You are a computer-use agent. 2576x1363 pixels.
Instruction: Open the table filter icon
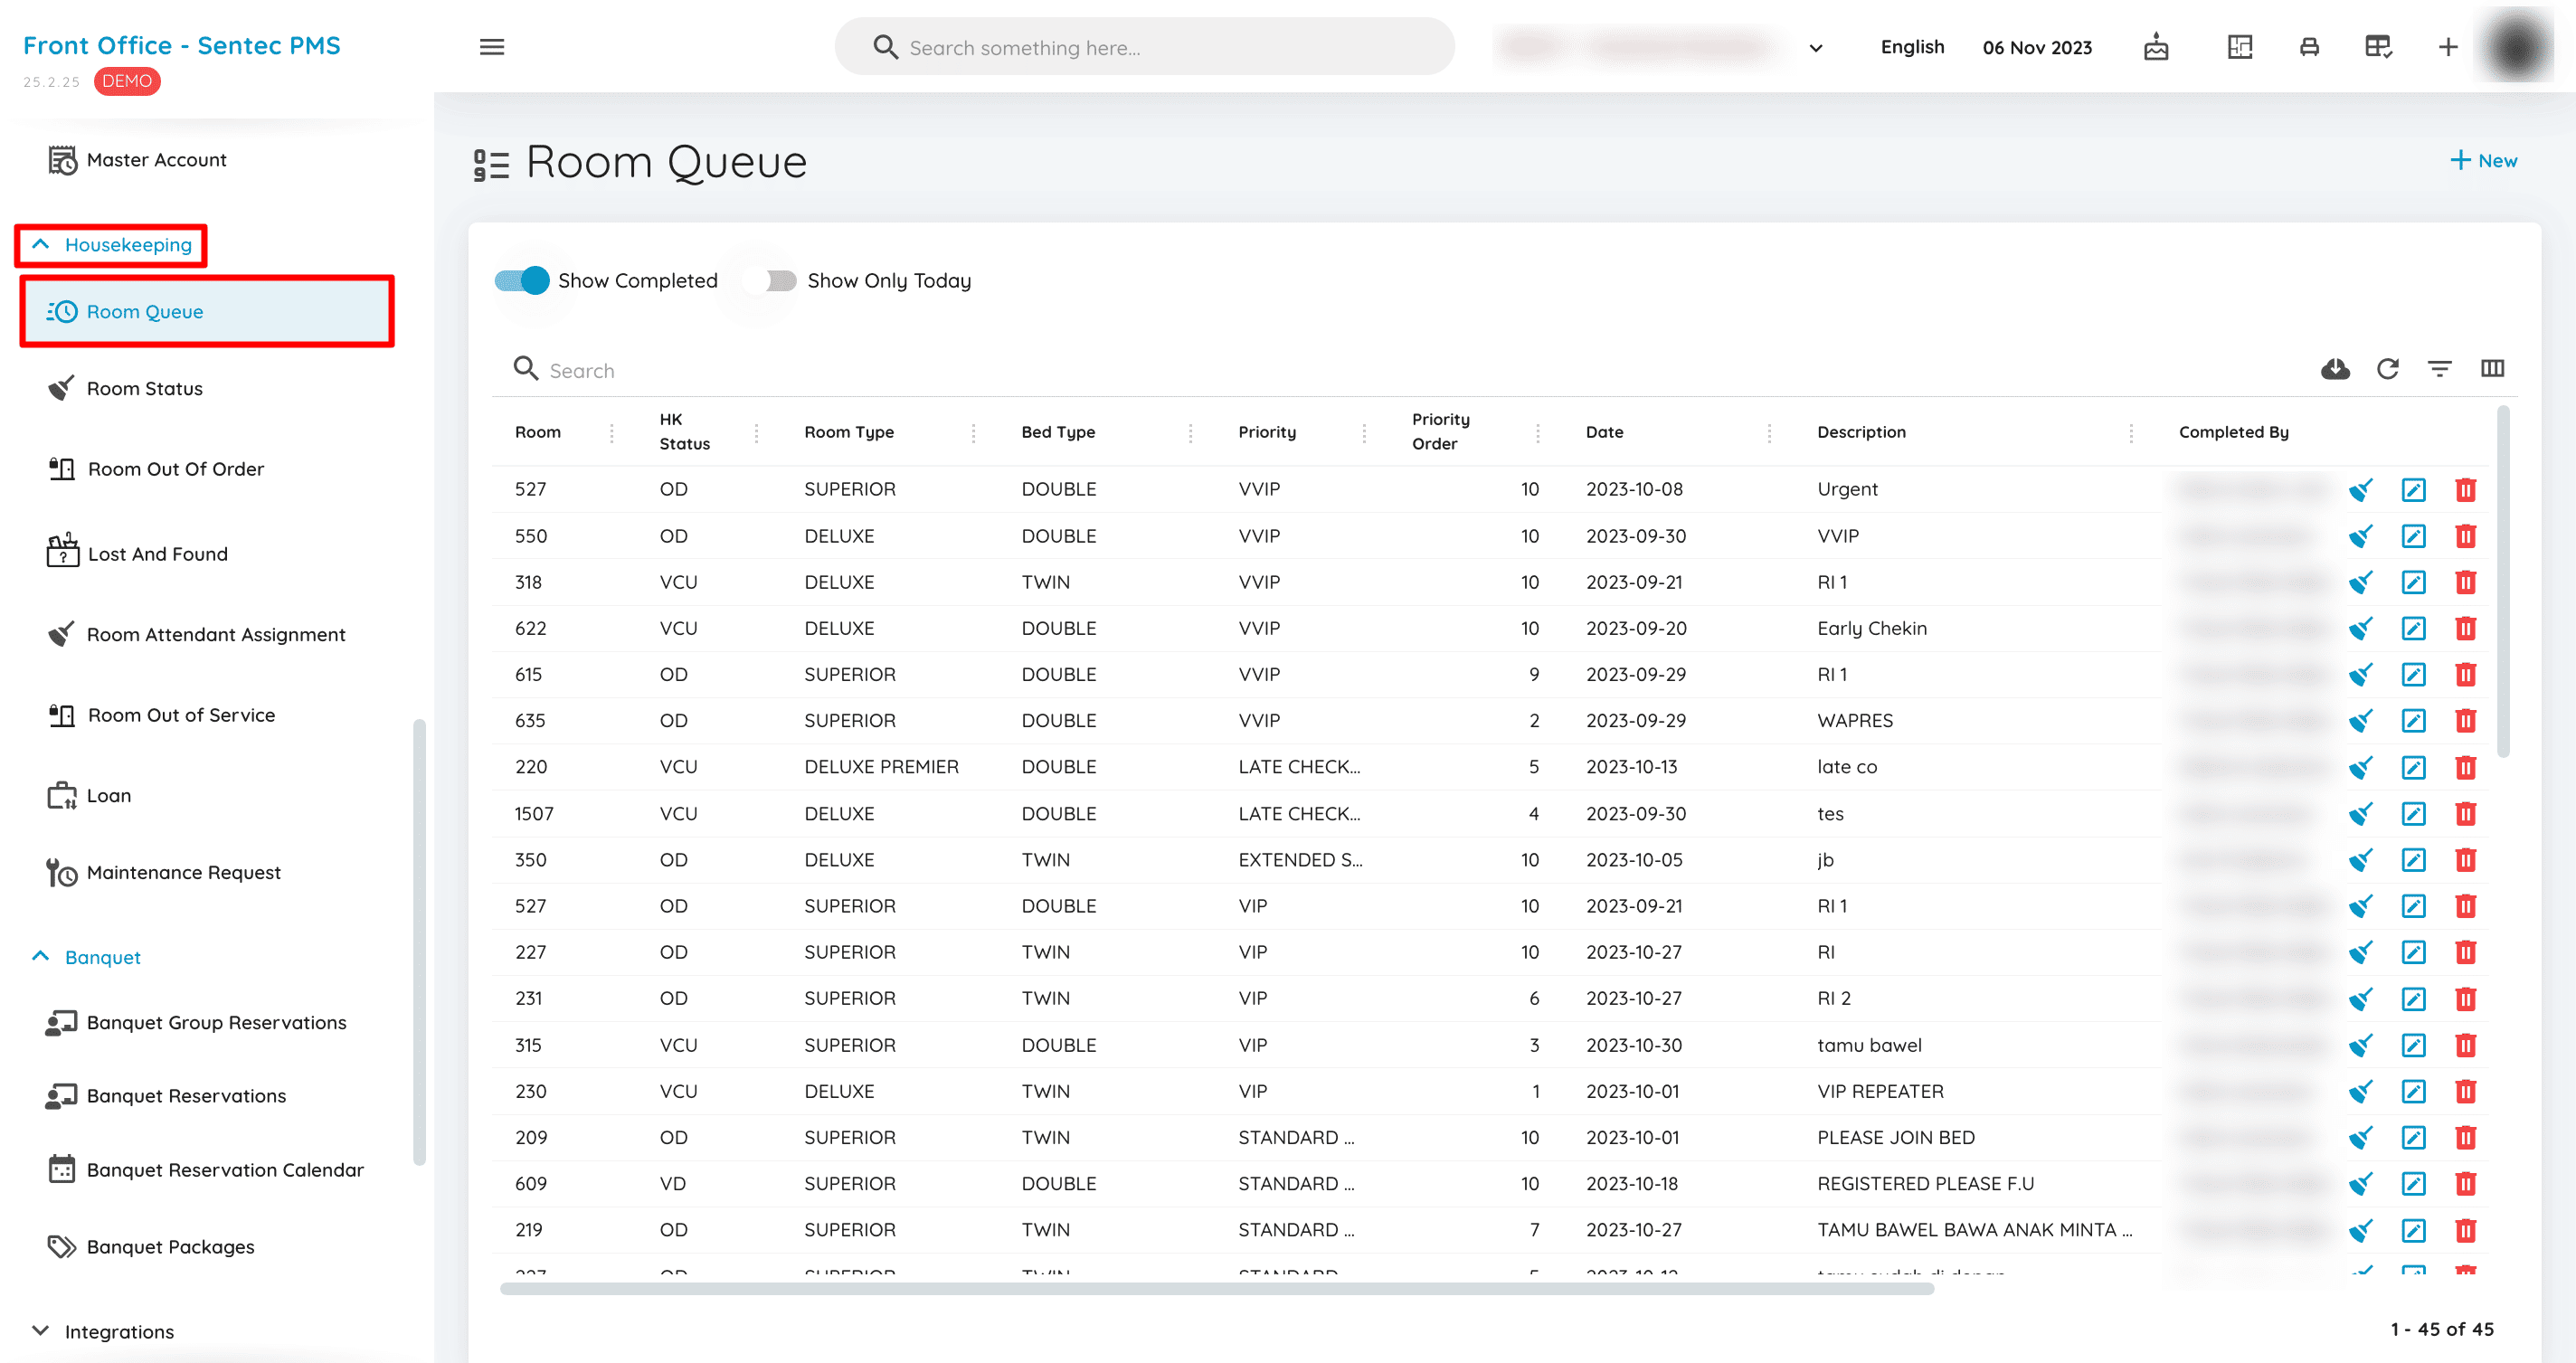2440,369
